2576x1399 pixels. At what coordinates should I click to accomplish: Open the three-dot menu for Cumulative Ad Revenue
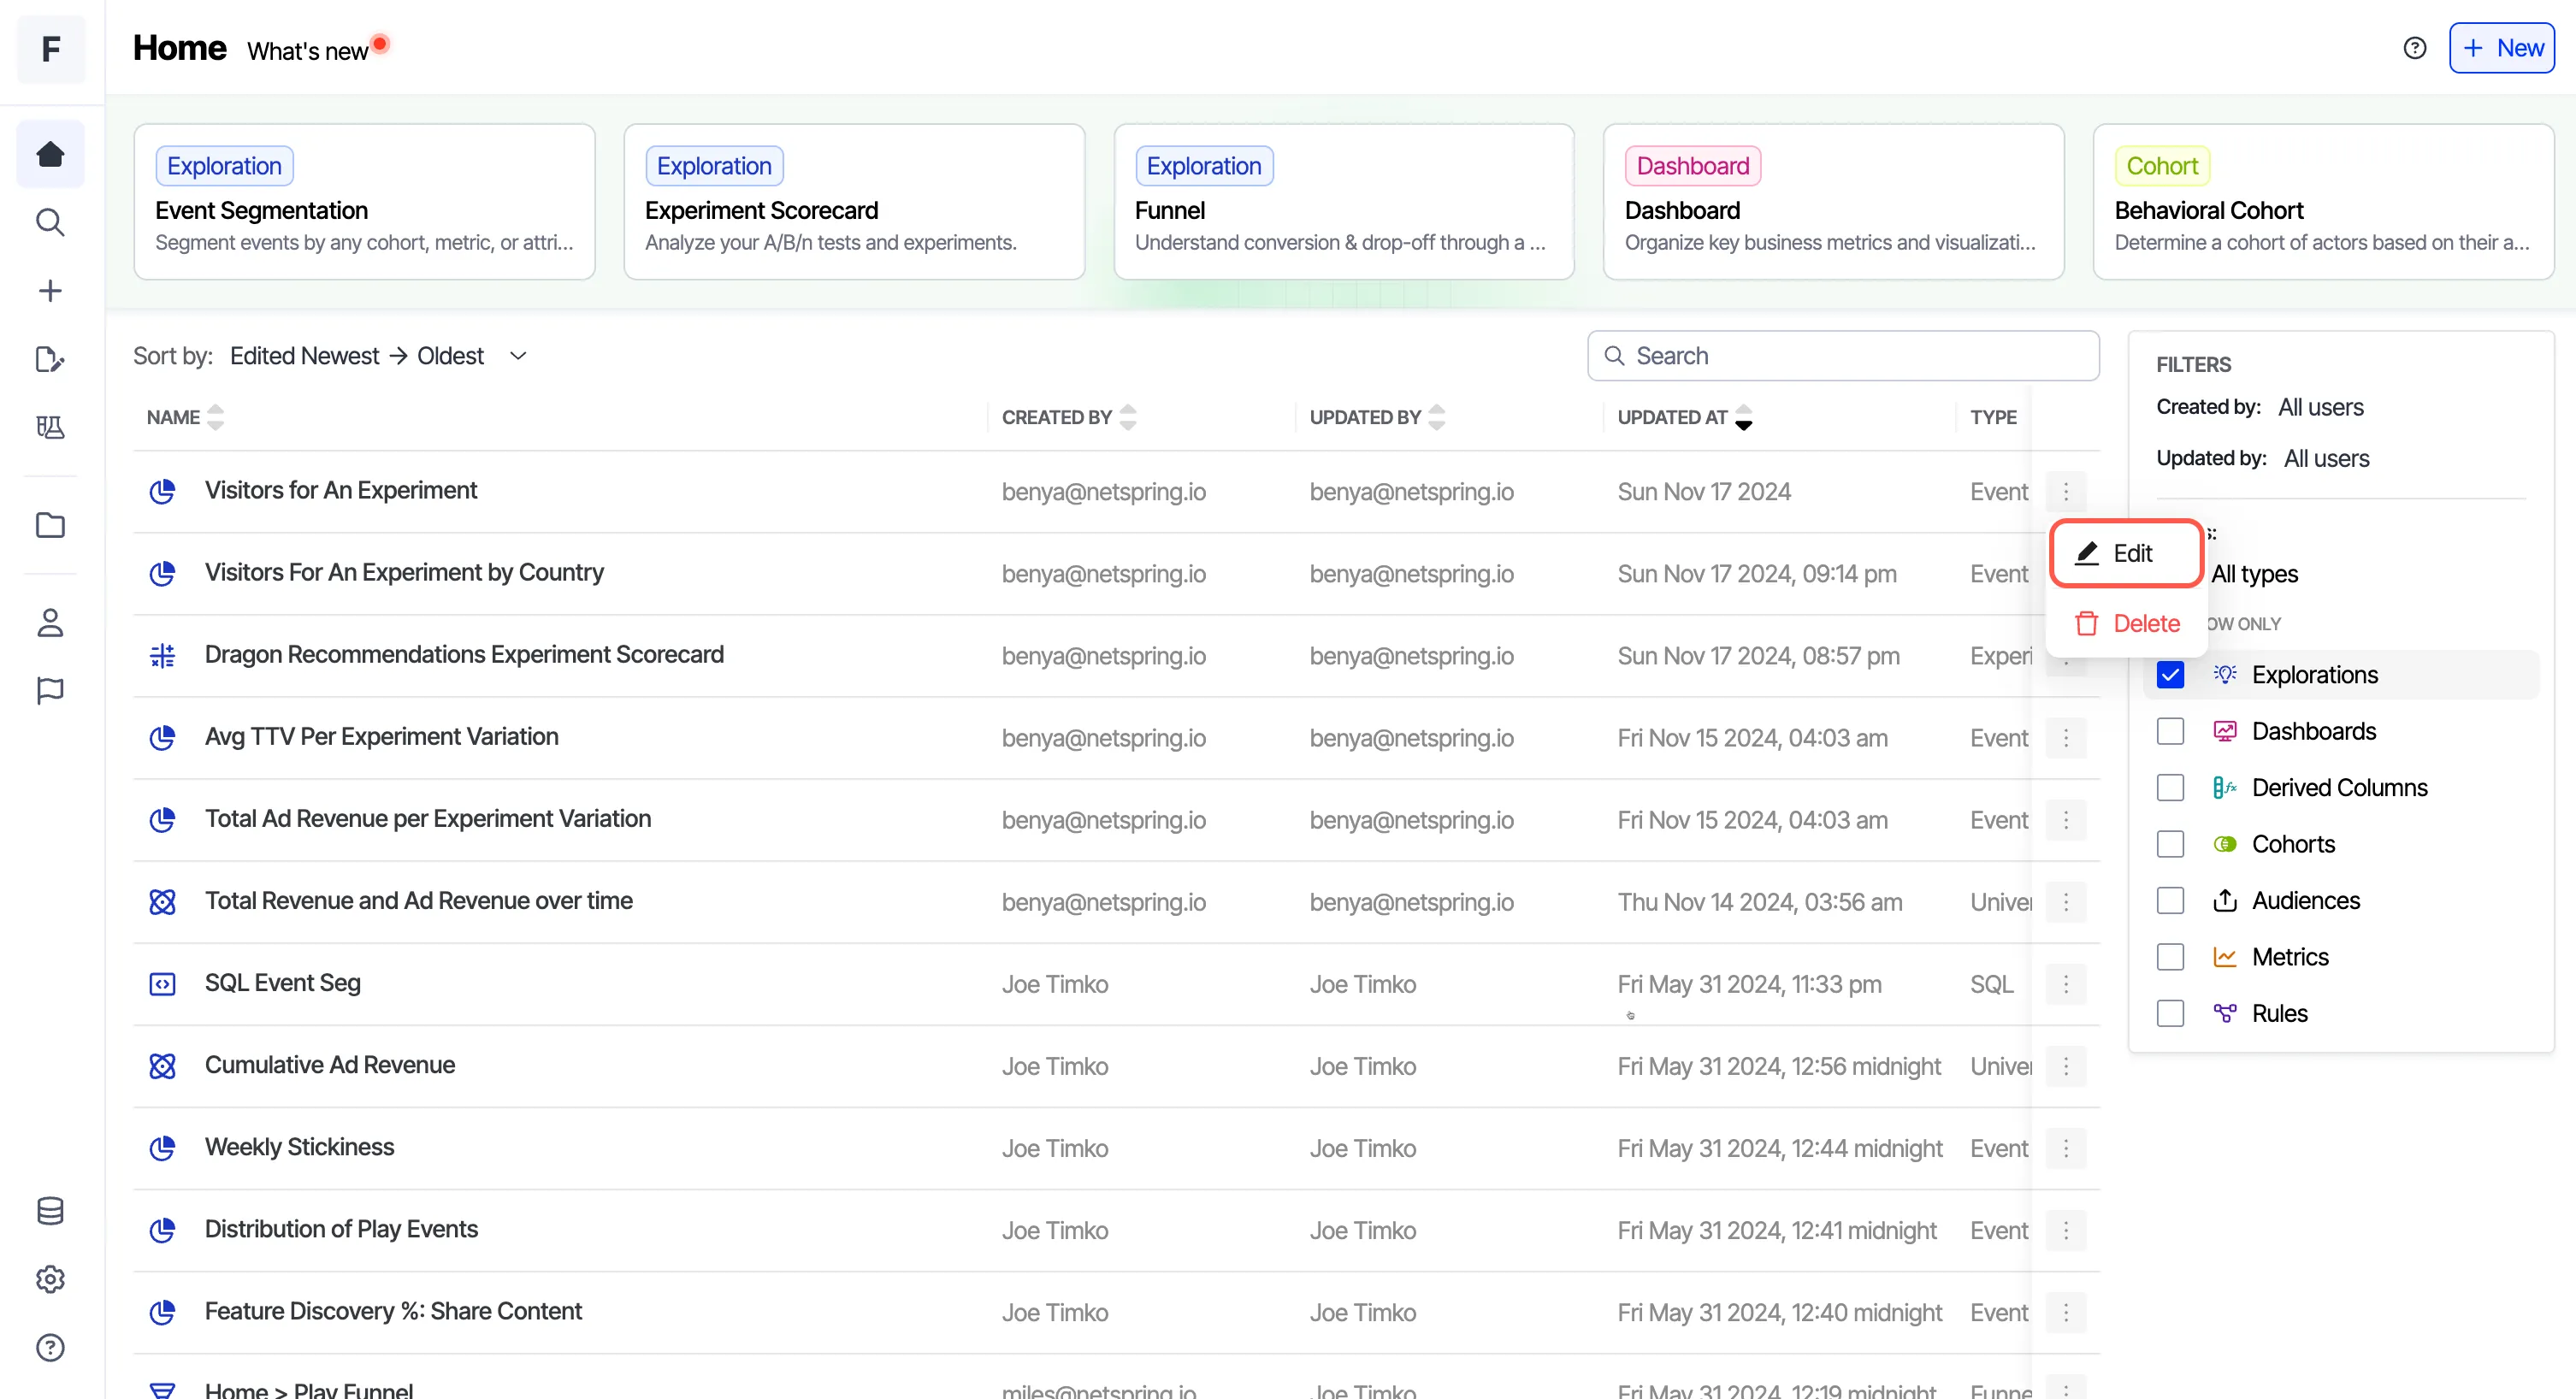point(2066,1066)
